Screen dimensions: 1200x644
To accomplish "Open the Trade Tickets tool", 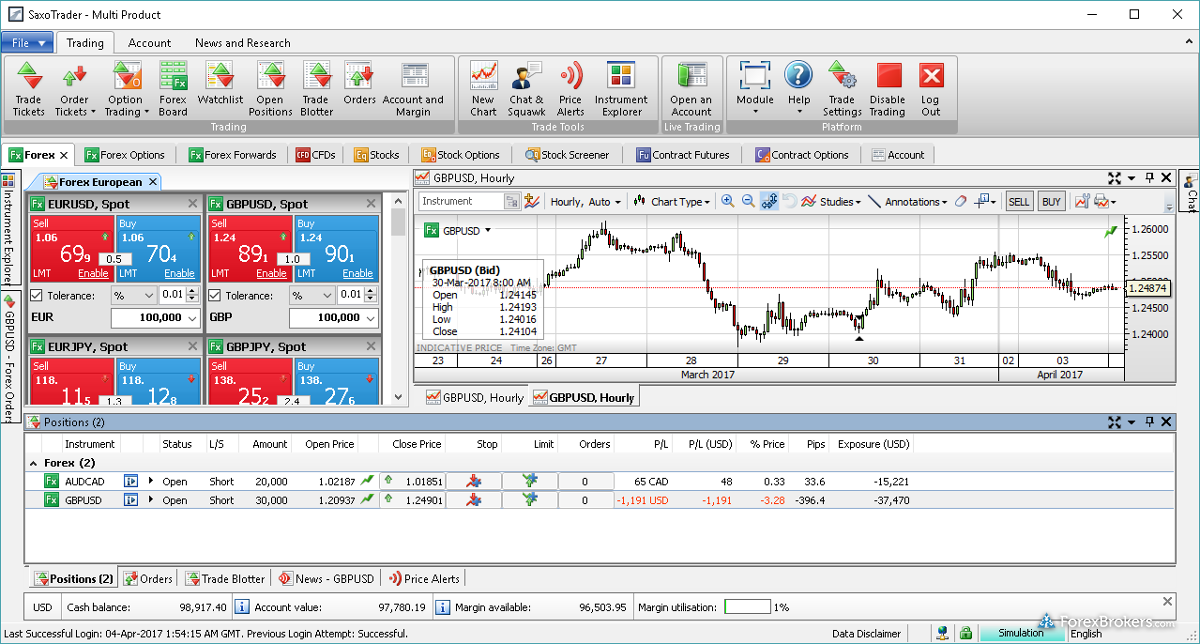I will 28,90.
